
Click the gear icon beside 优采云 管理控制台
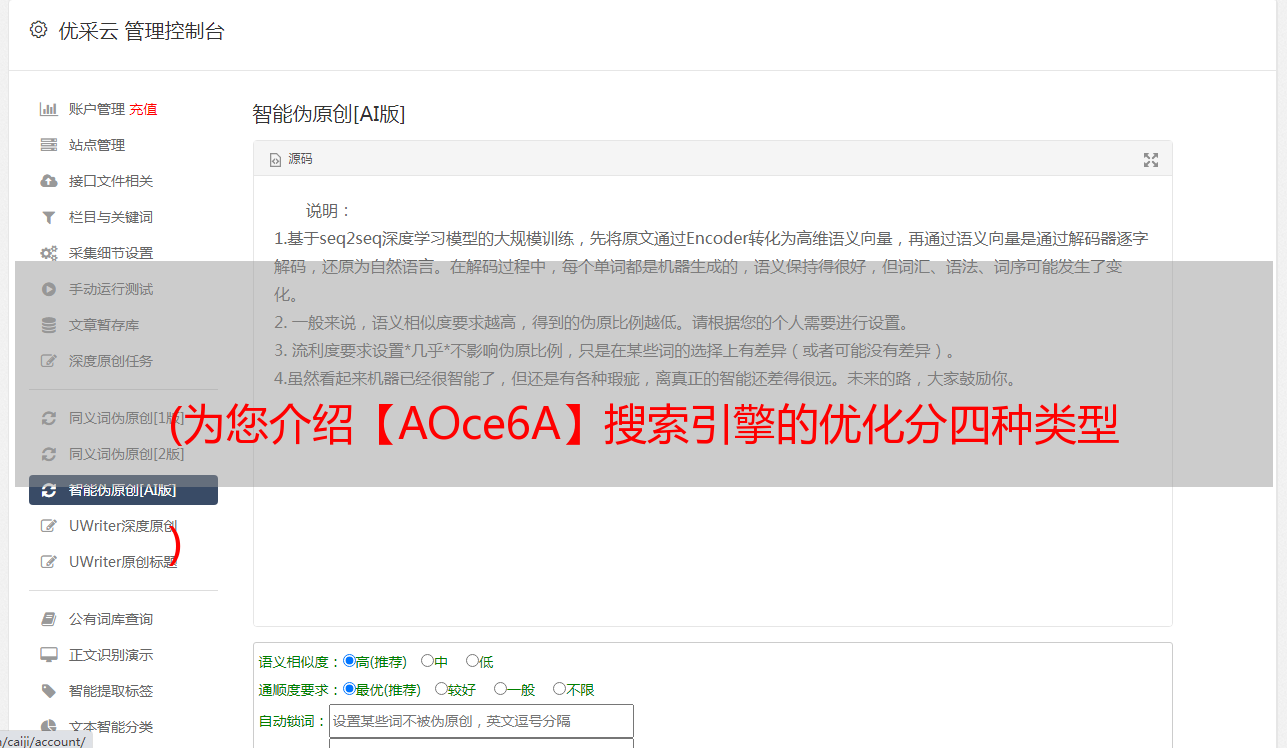pyautogui.click(x=38, y=30)
